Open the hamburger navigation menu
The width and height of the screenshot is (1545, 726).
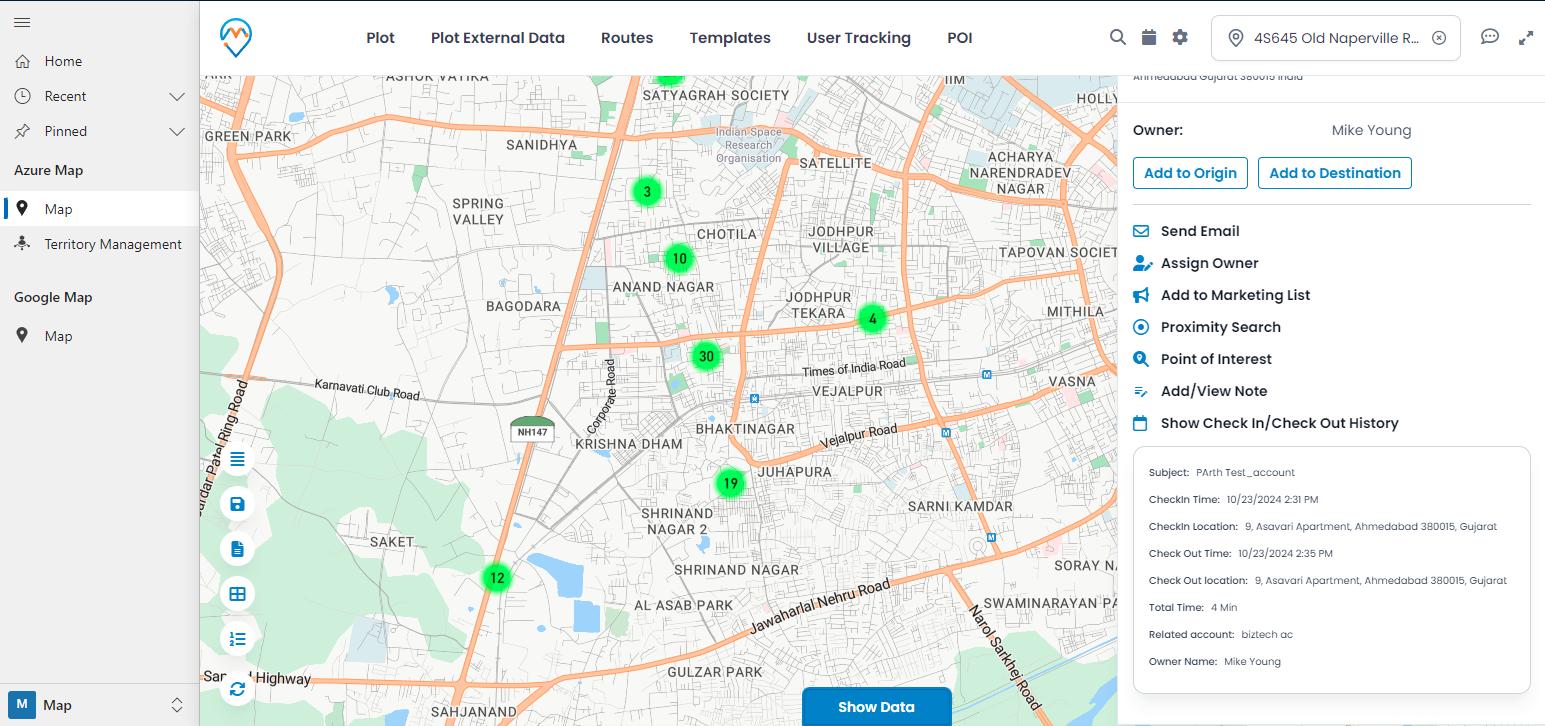point(22,22)
